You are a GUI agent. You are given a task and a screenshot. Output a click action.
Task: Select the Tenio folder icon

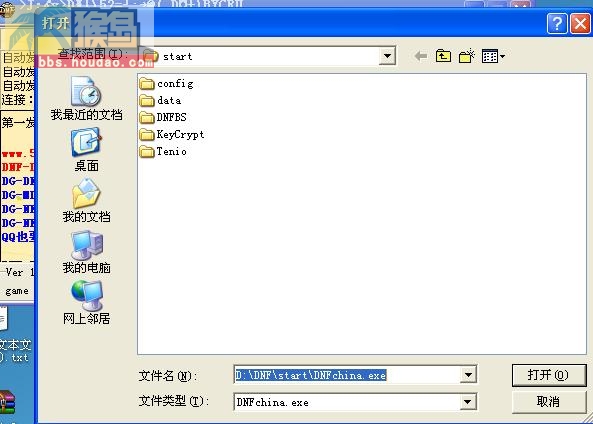coord(147,151)
